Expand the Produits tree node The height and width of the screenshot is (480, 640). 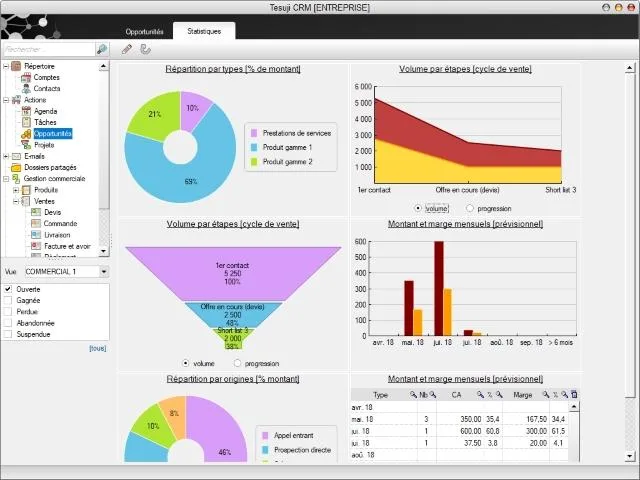click(16, 190)
